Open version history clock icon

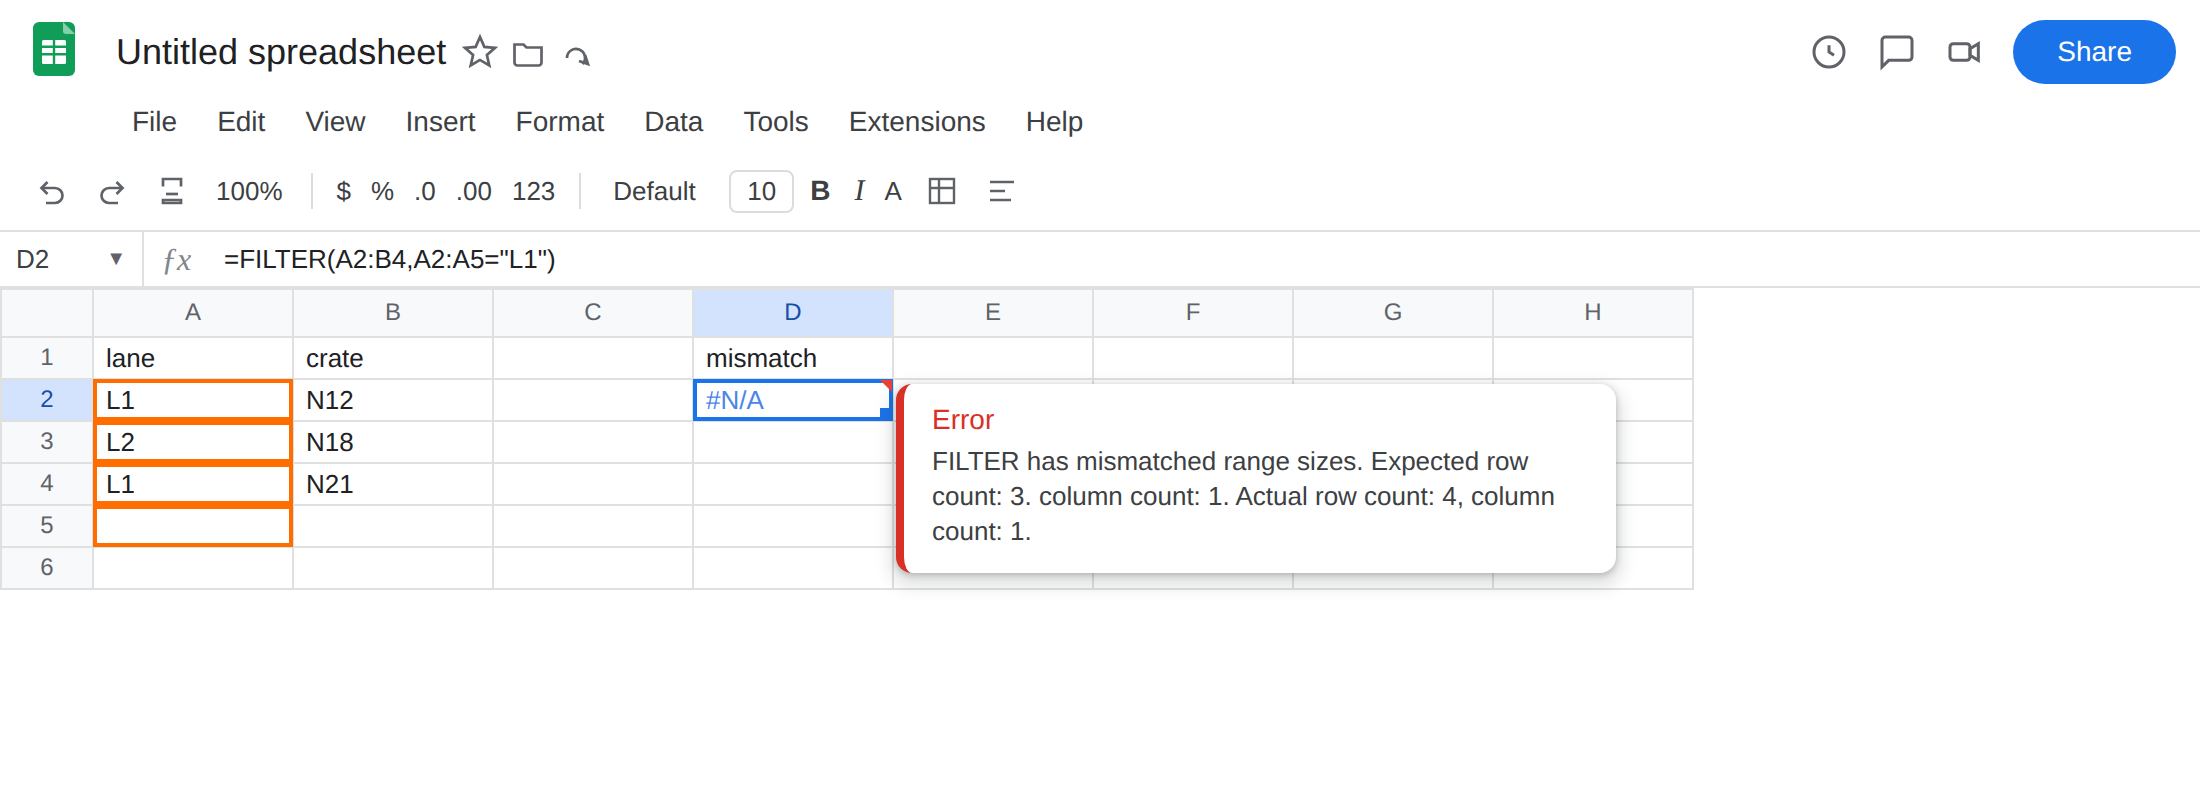(x=1829, y=52)
